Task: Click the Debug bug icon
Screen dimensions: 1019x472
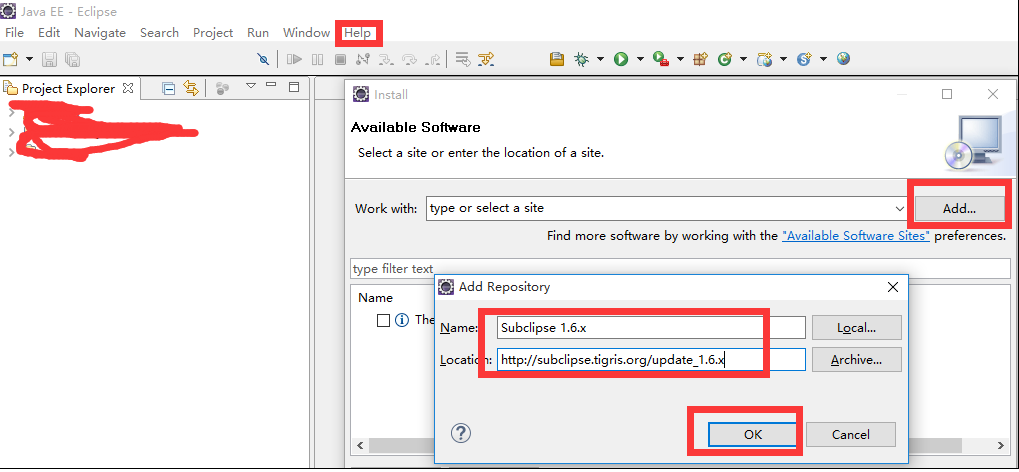Action: tap(582, 60)
